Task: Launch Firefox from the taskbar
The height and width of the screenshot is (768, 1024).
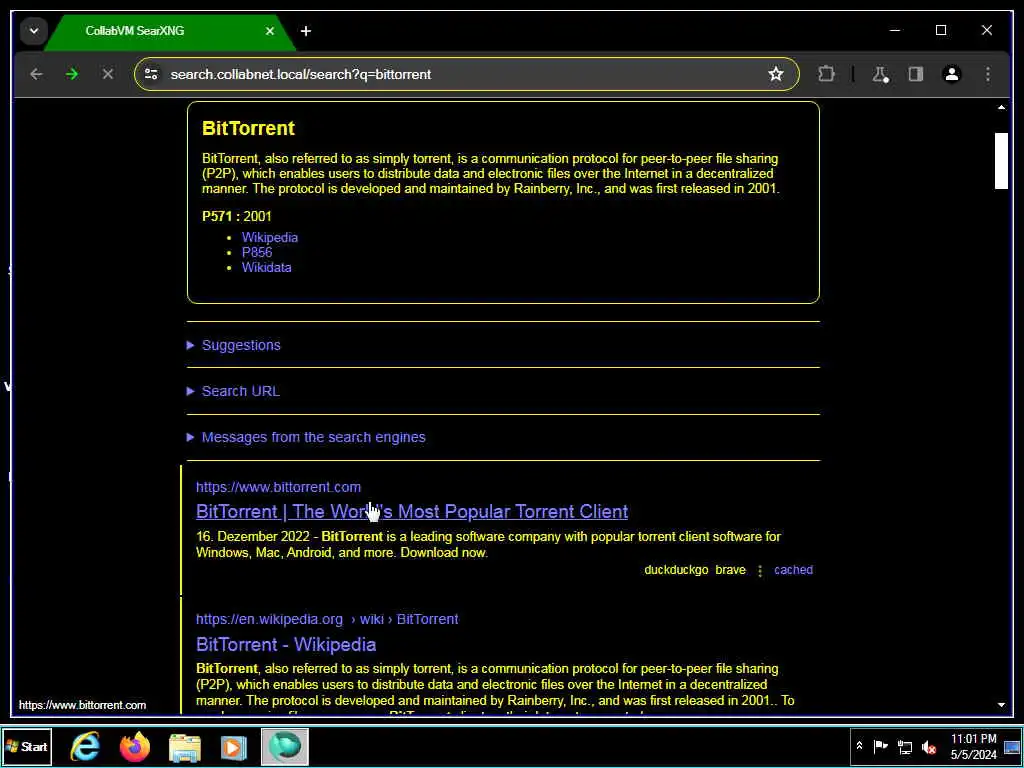Action: pos(135,746)
